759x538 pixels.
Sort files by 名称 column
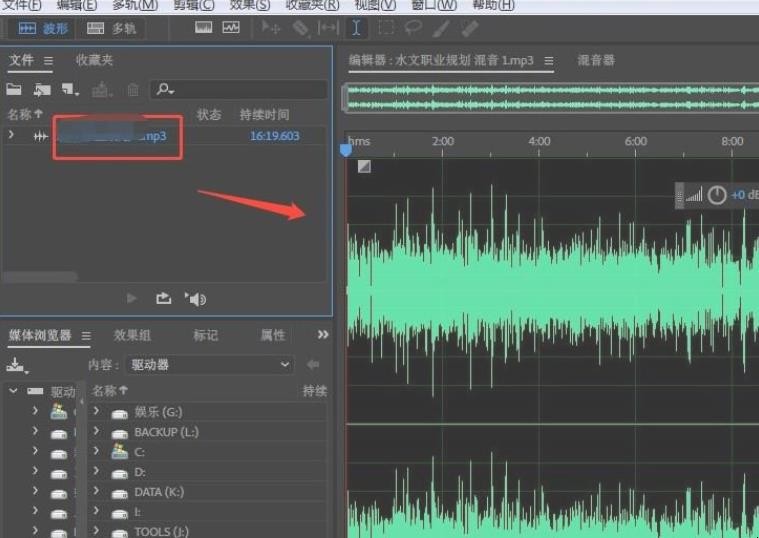point(25,114)
